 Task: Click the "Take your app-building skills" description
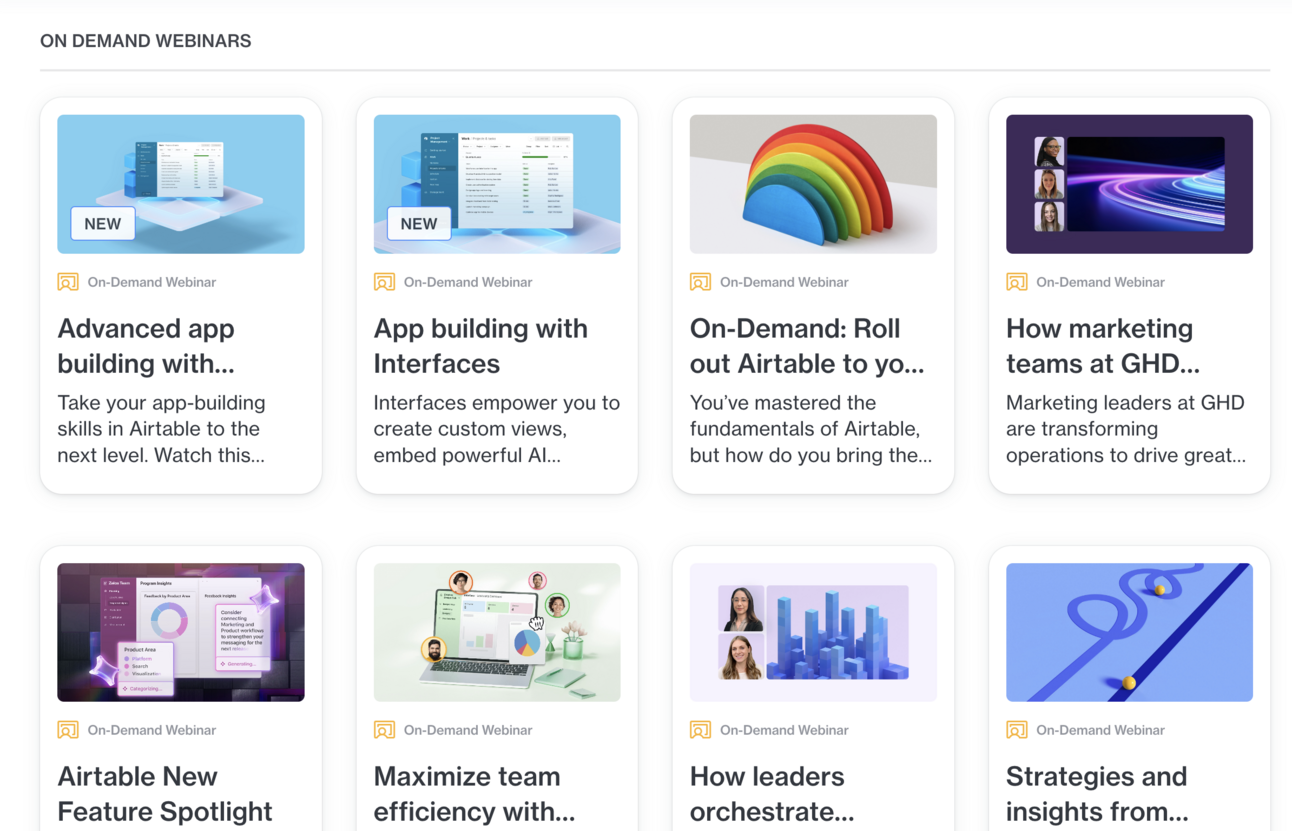(x=162, y=429)
